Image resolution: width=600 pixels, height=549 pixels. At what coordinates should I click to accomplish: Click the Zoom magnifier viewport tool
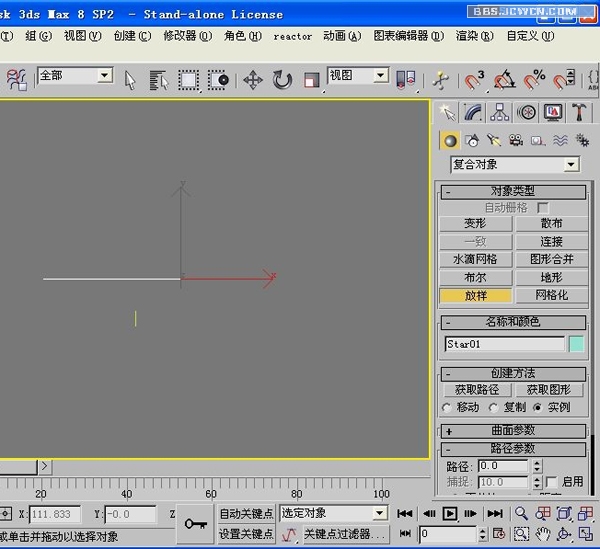point(521,513)
